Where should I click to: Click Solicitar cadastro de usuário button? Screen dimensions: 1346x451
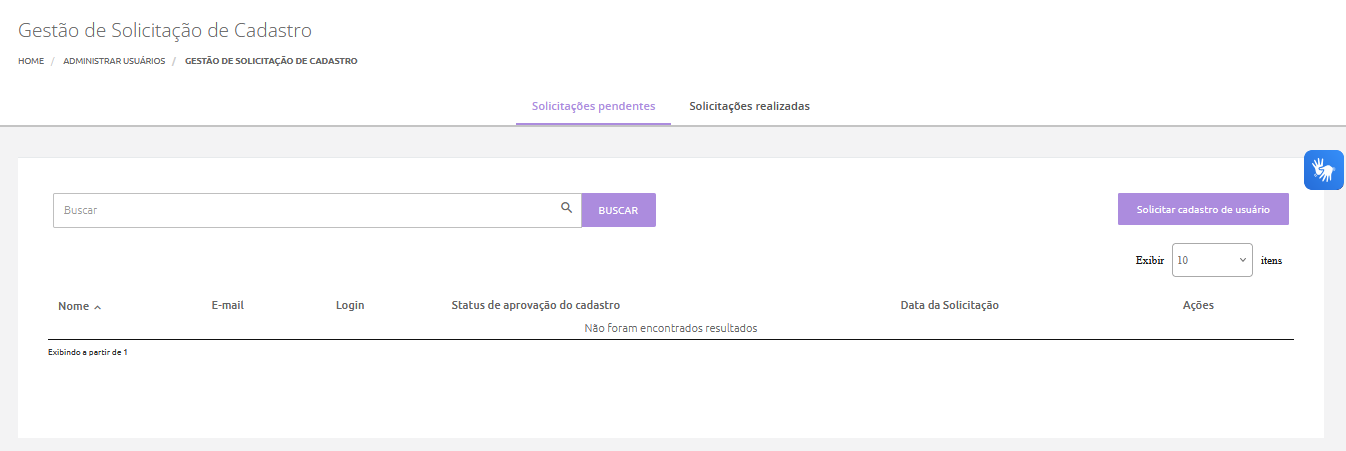(x=1202, y=210)
